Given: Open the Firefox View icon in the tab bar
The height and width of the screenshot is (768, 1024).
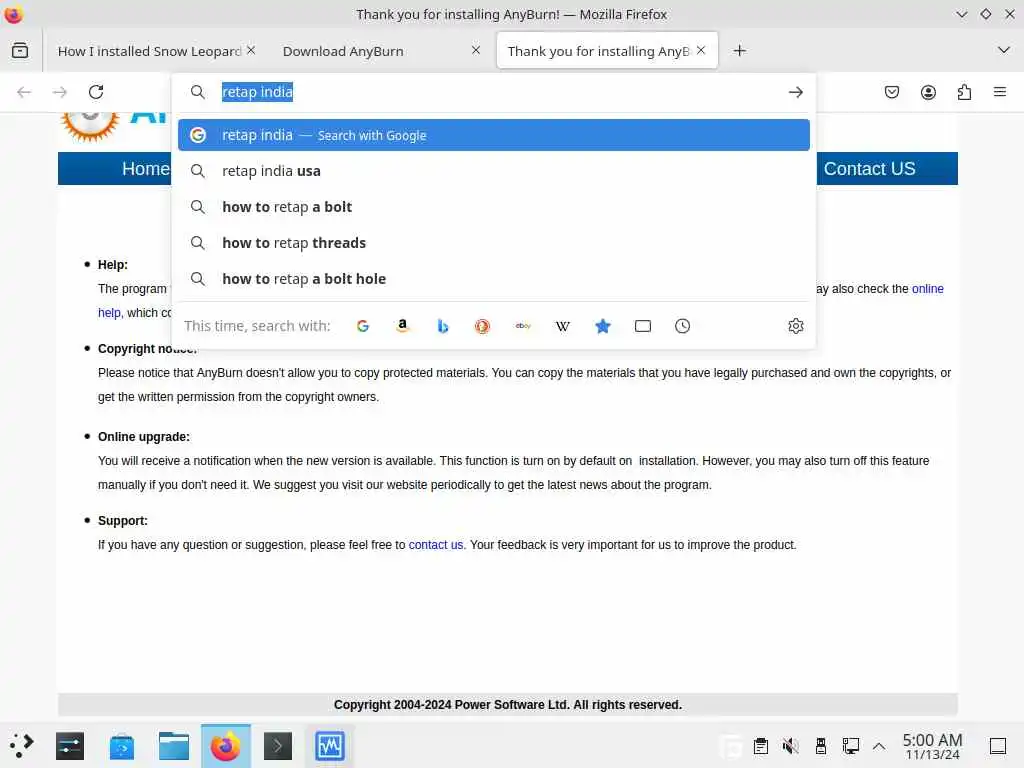Looking at the screenshot, I should pyautogui.click(x=20, y=50).
